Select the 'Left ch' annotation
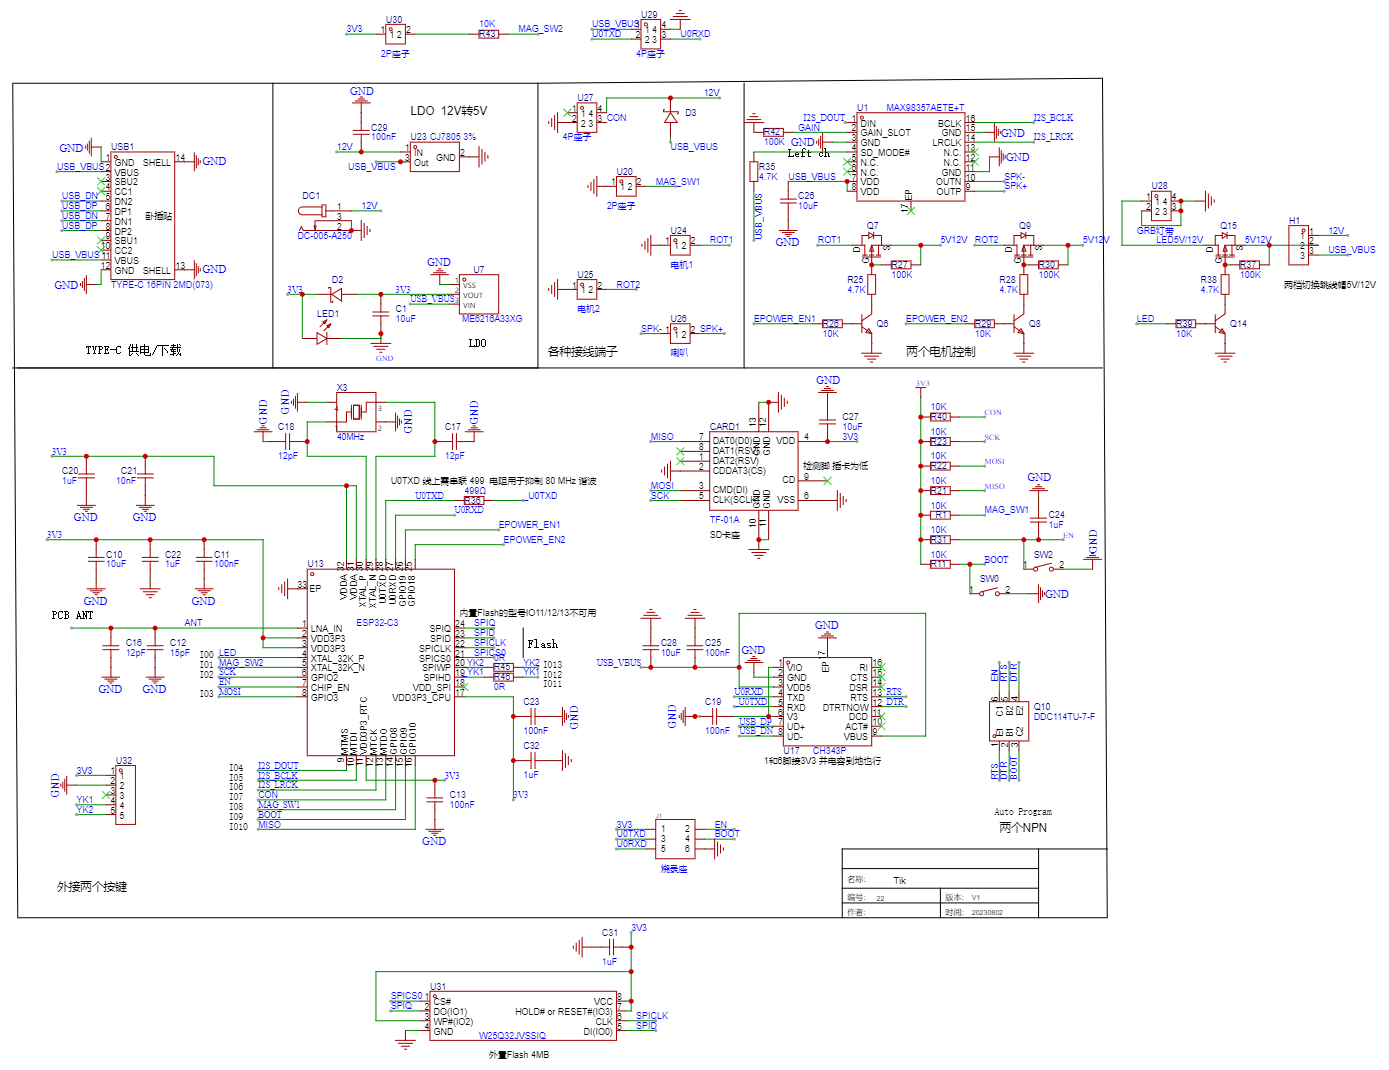1389x1070 pixels. 808,153
